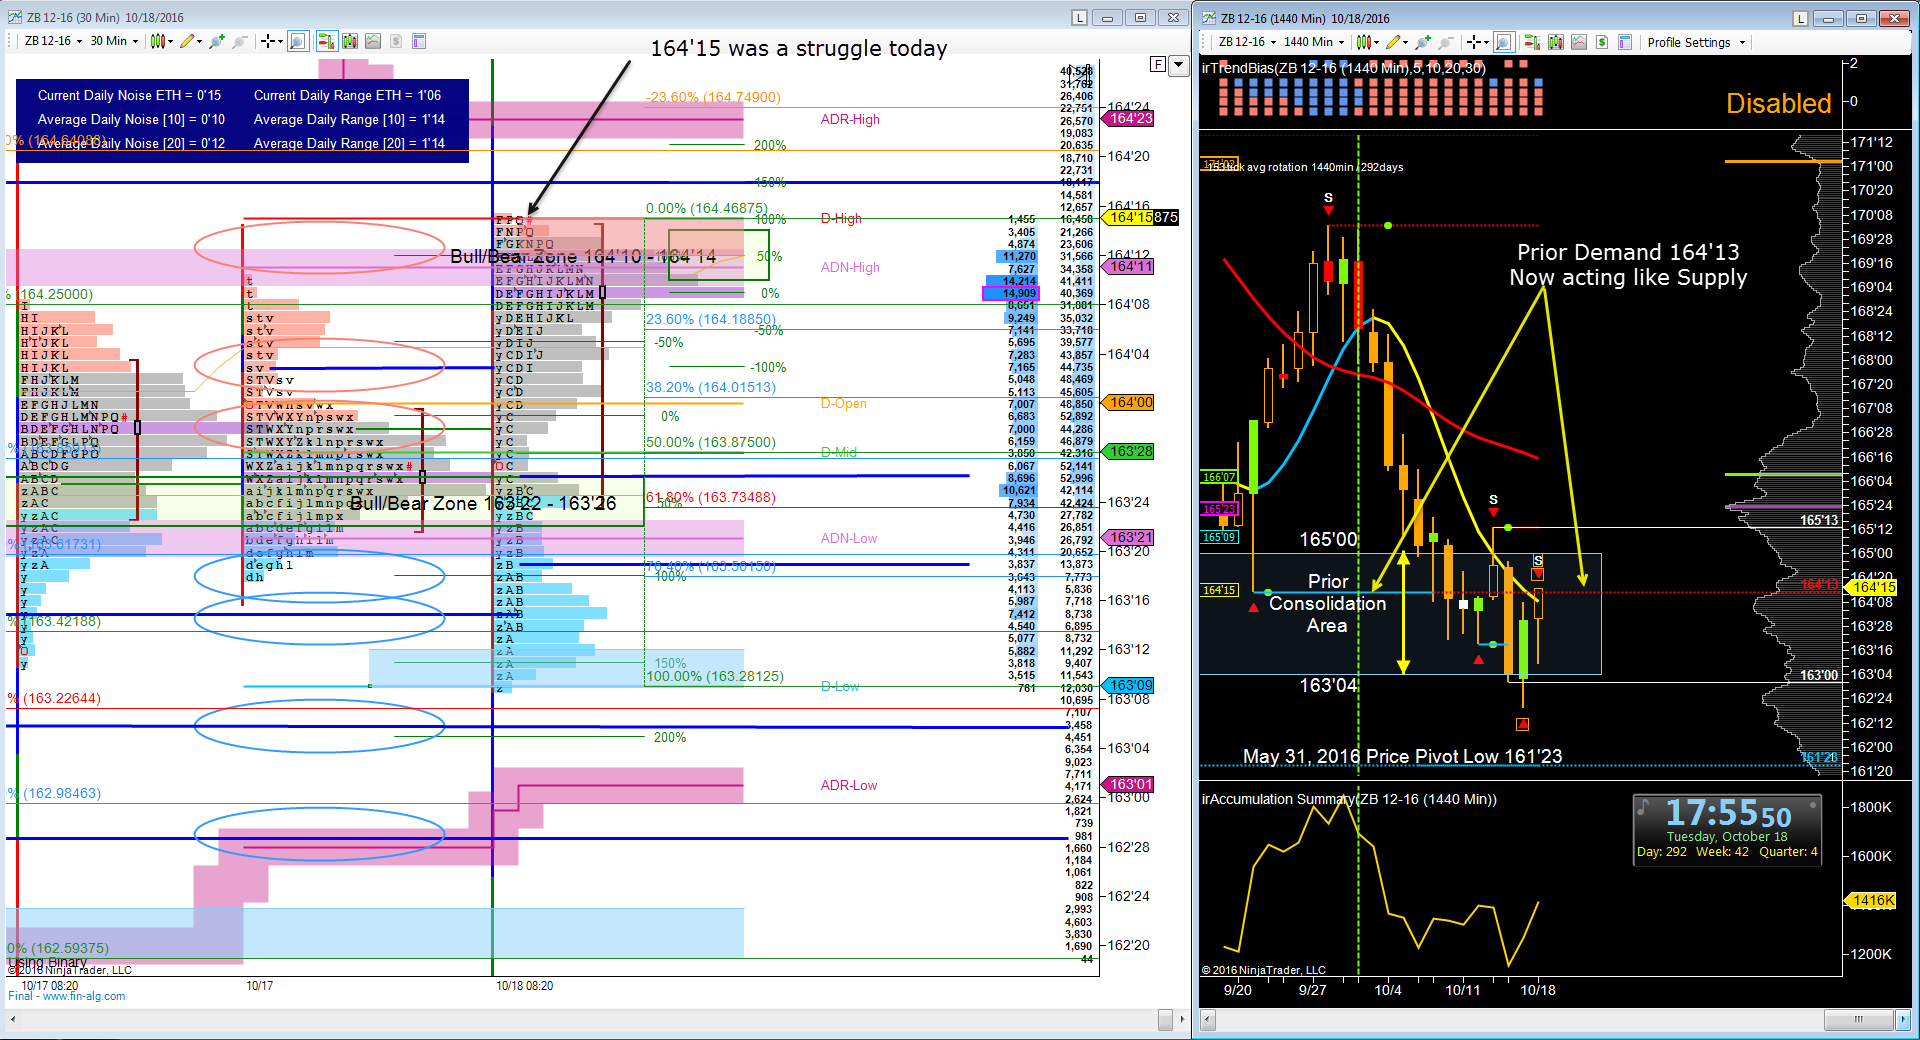Open Chart Trader icon in 1440 Min window

1532,42
